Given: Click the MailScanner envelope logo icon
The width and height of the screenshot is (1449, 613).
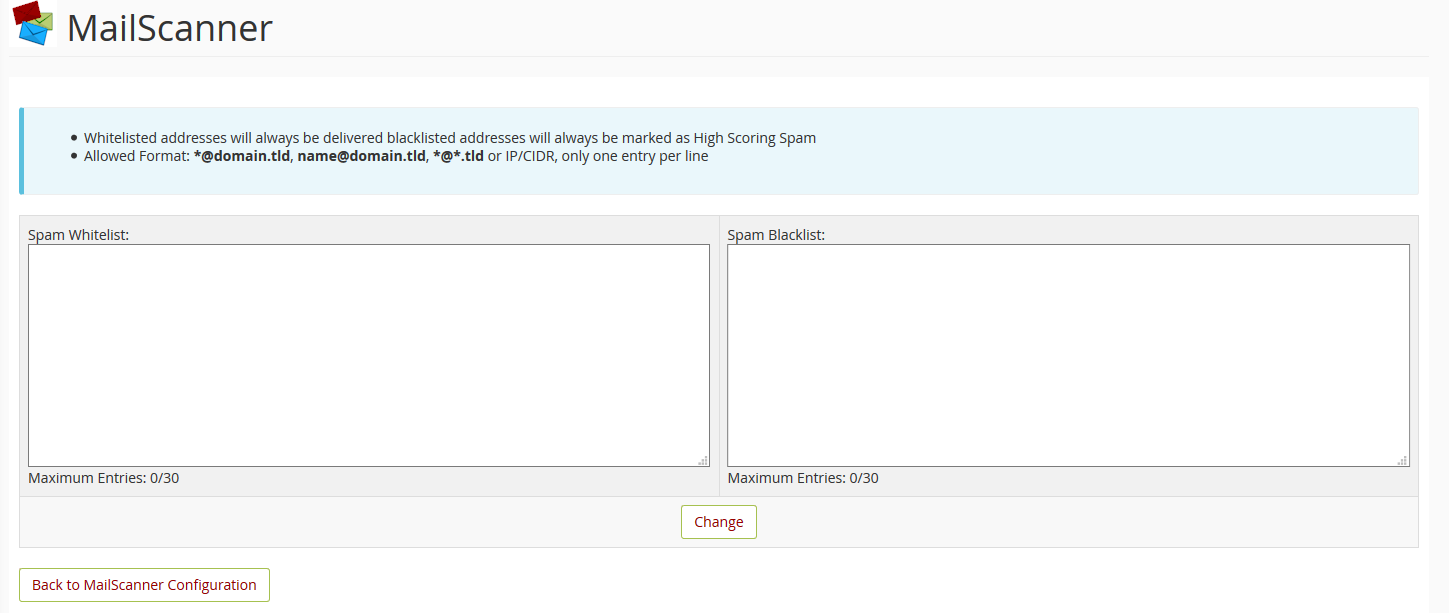Looking at the screenshot, I should click(33, 24).
